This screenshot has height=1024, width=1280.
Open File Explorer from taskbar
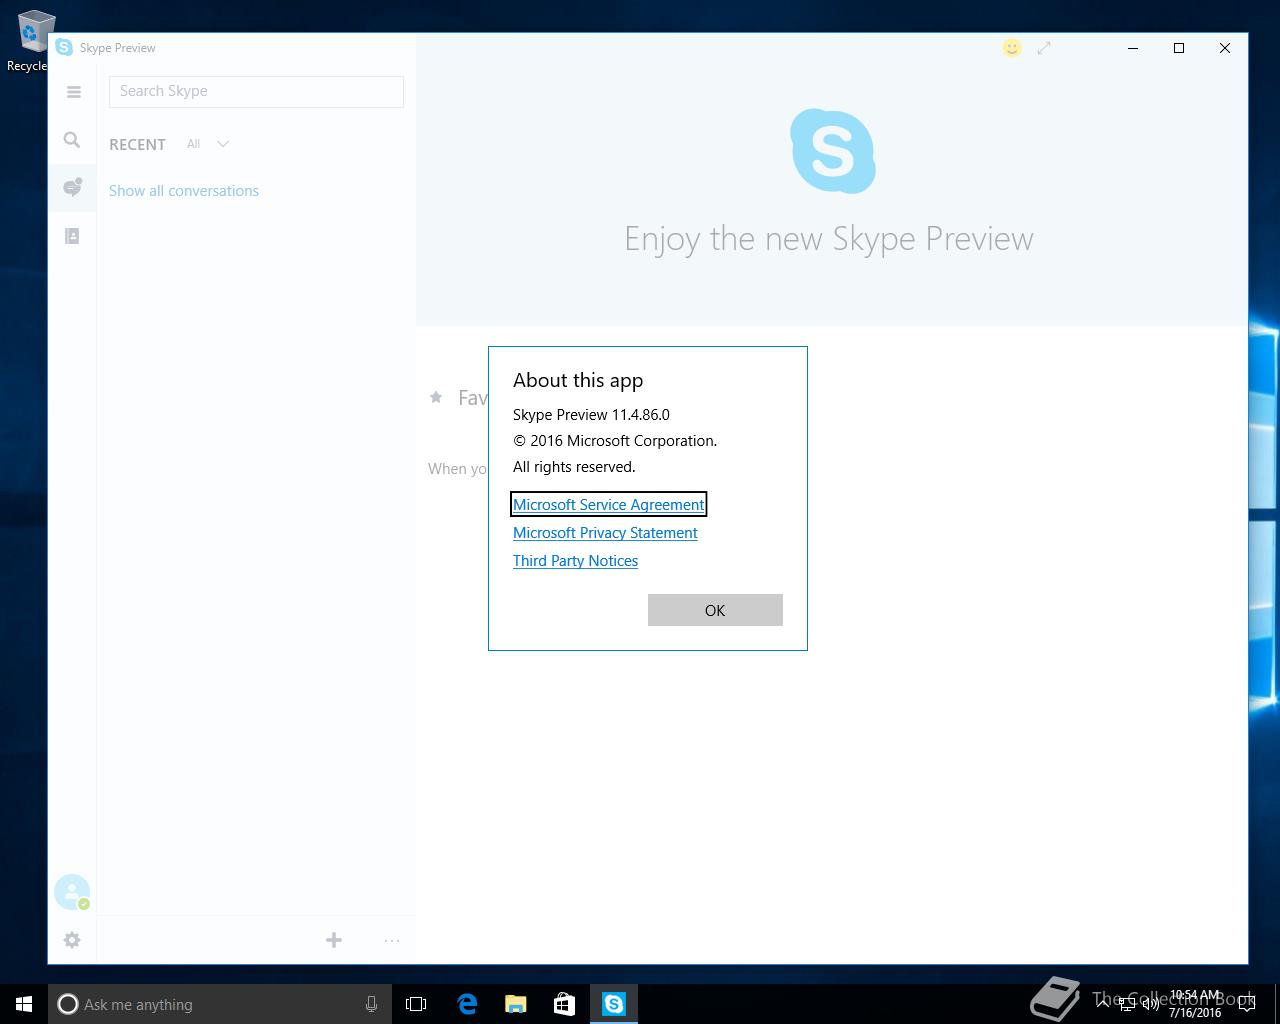(516, 1004)
